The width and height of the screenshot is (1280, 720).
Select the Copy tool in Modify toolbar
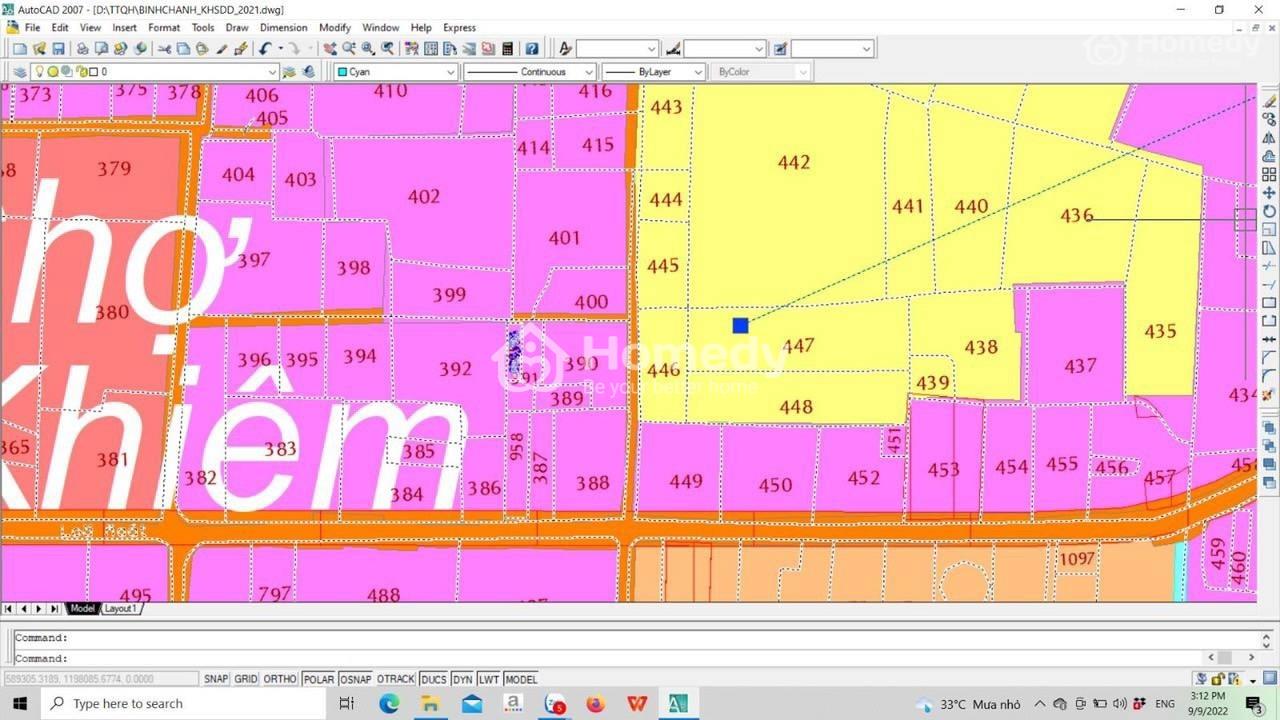click(x=1269, y=119)
